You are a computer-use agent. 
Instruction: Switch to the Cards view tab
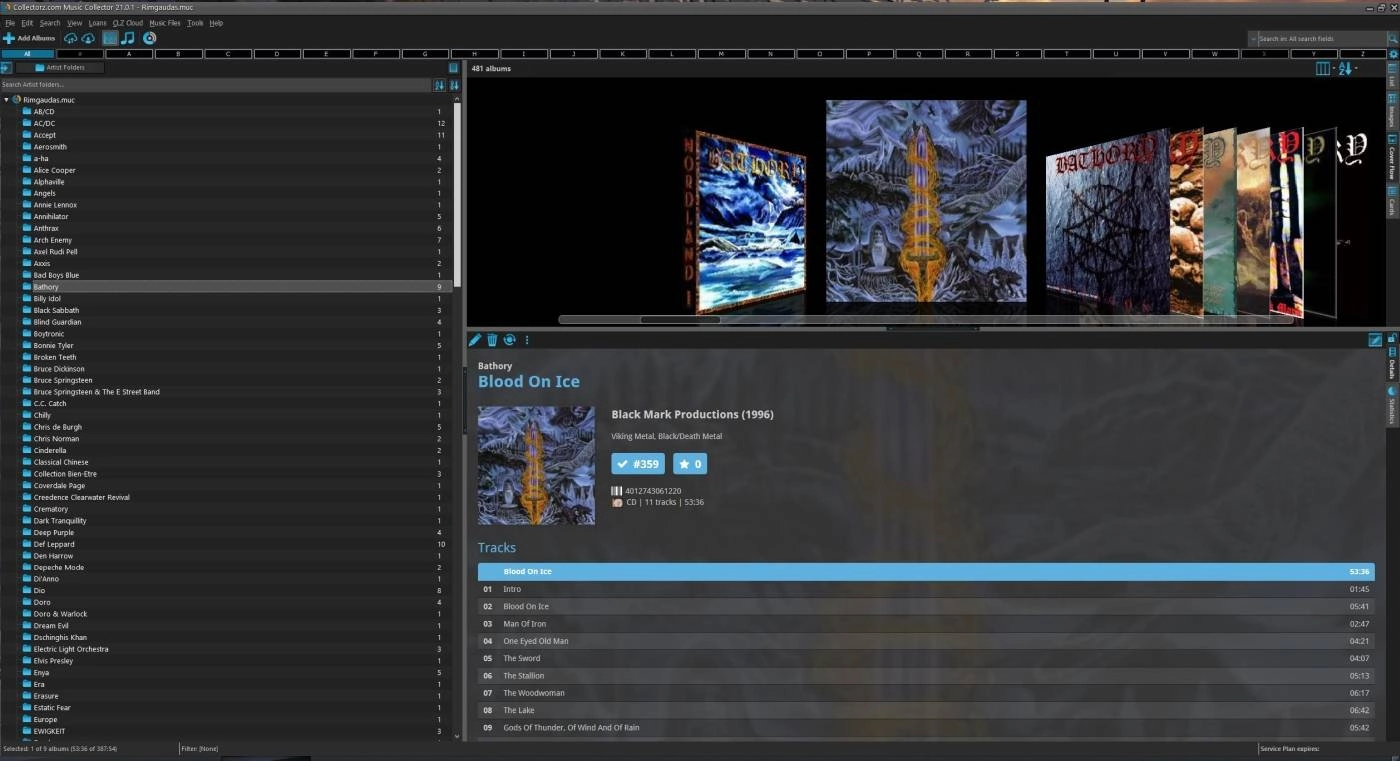point(1392,202)
